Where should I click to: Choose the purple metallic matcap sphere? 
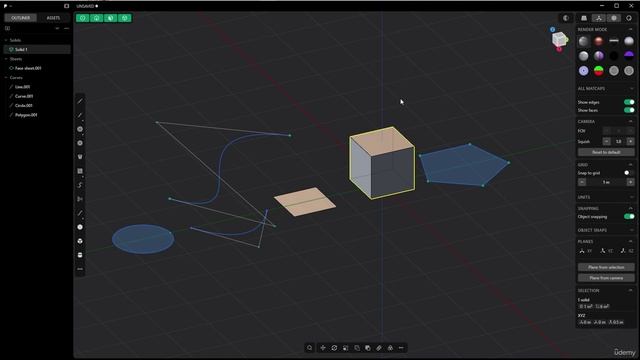pyautogui.click(x=599, y=56)
